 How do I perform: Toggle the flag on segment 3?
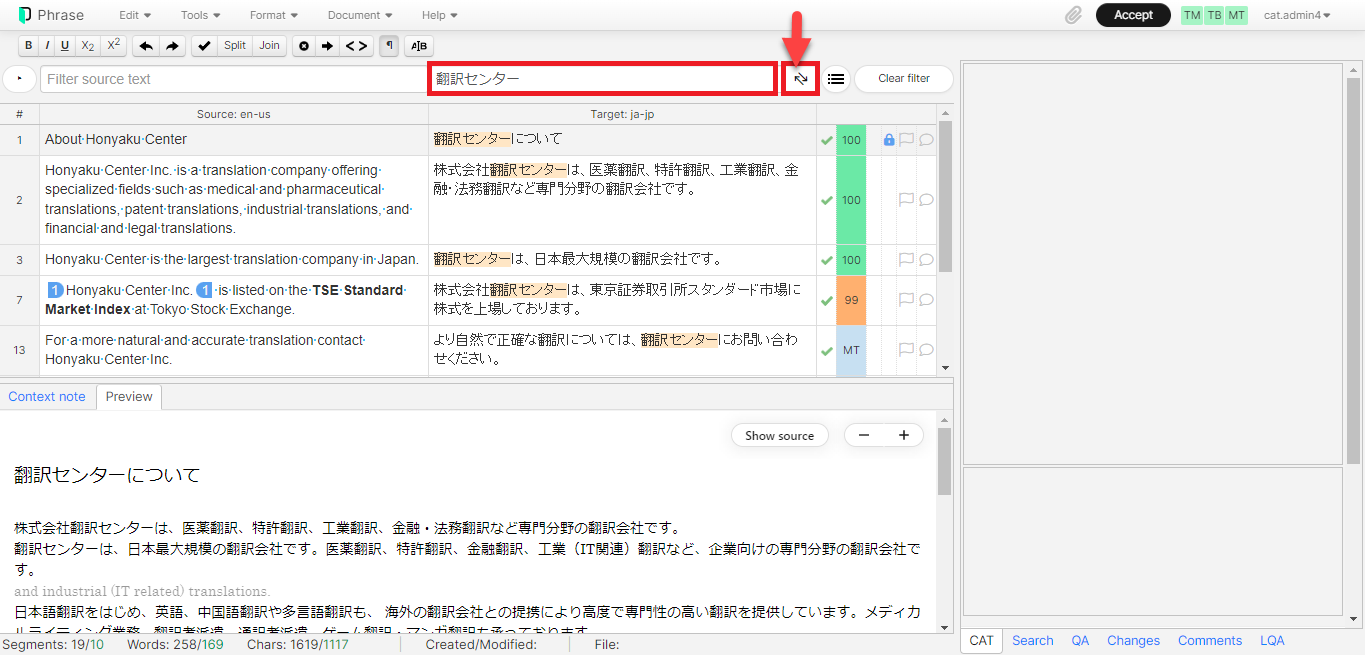906,260
